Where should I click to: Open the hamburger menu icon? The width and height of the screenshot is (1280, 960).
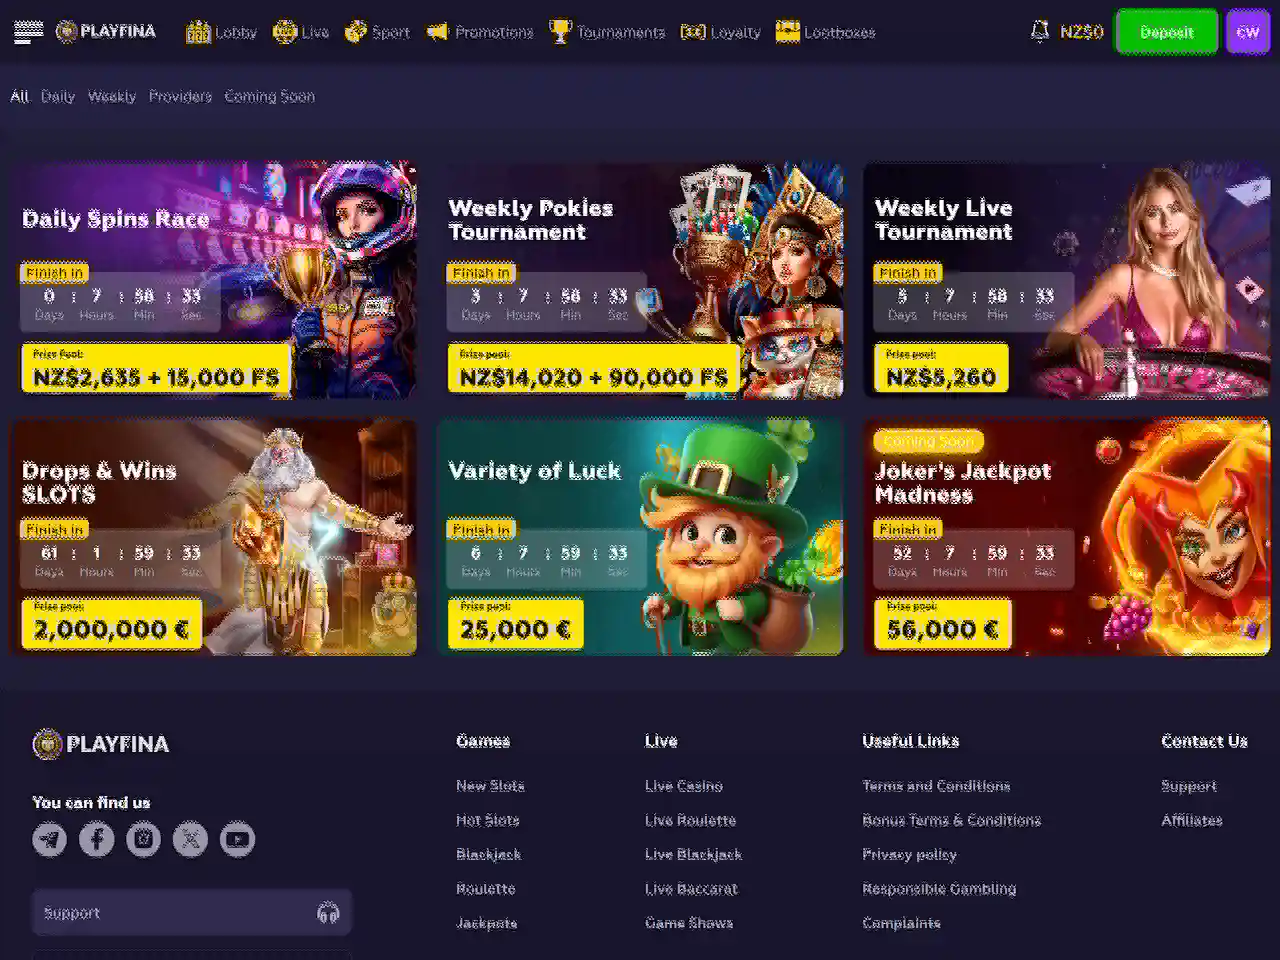pos(29,32)
